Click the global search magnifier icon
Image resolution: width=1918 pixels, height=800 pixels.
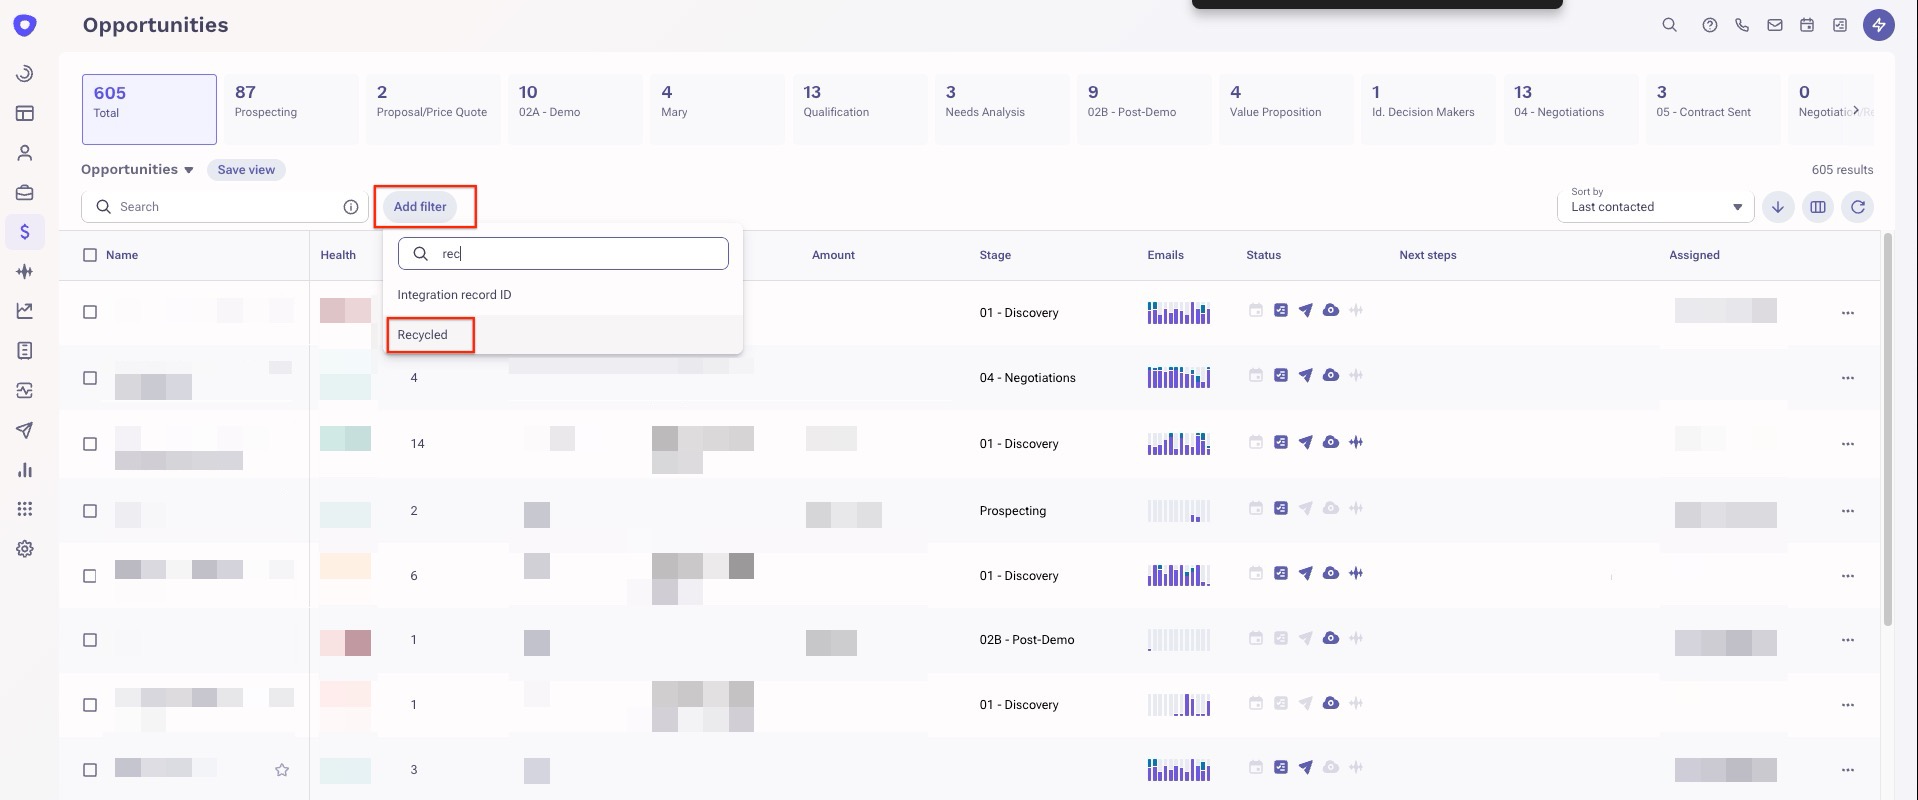[x=1669, y=25]
